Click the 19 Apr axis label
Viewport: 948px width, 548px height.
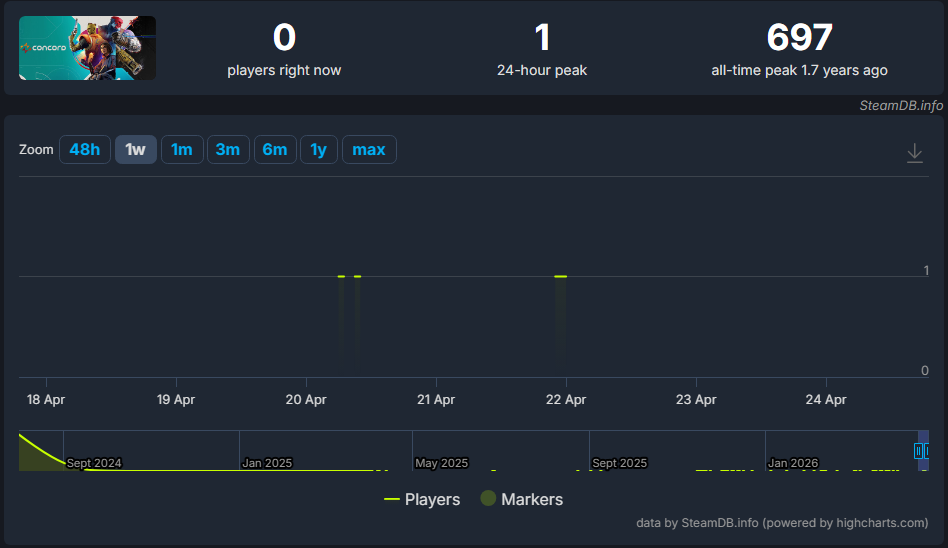(x=176, y=399)
